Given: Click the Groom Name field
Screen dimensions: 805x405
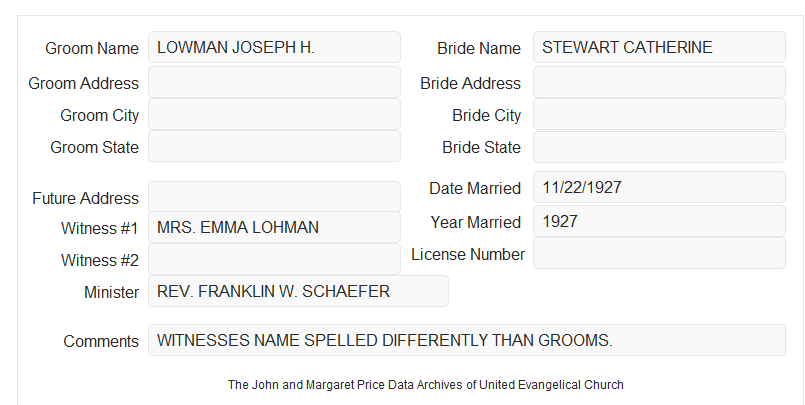Looking at the screenshot, I should coord(274,47).
